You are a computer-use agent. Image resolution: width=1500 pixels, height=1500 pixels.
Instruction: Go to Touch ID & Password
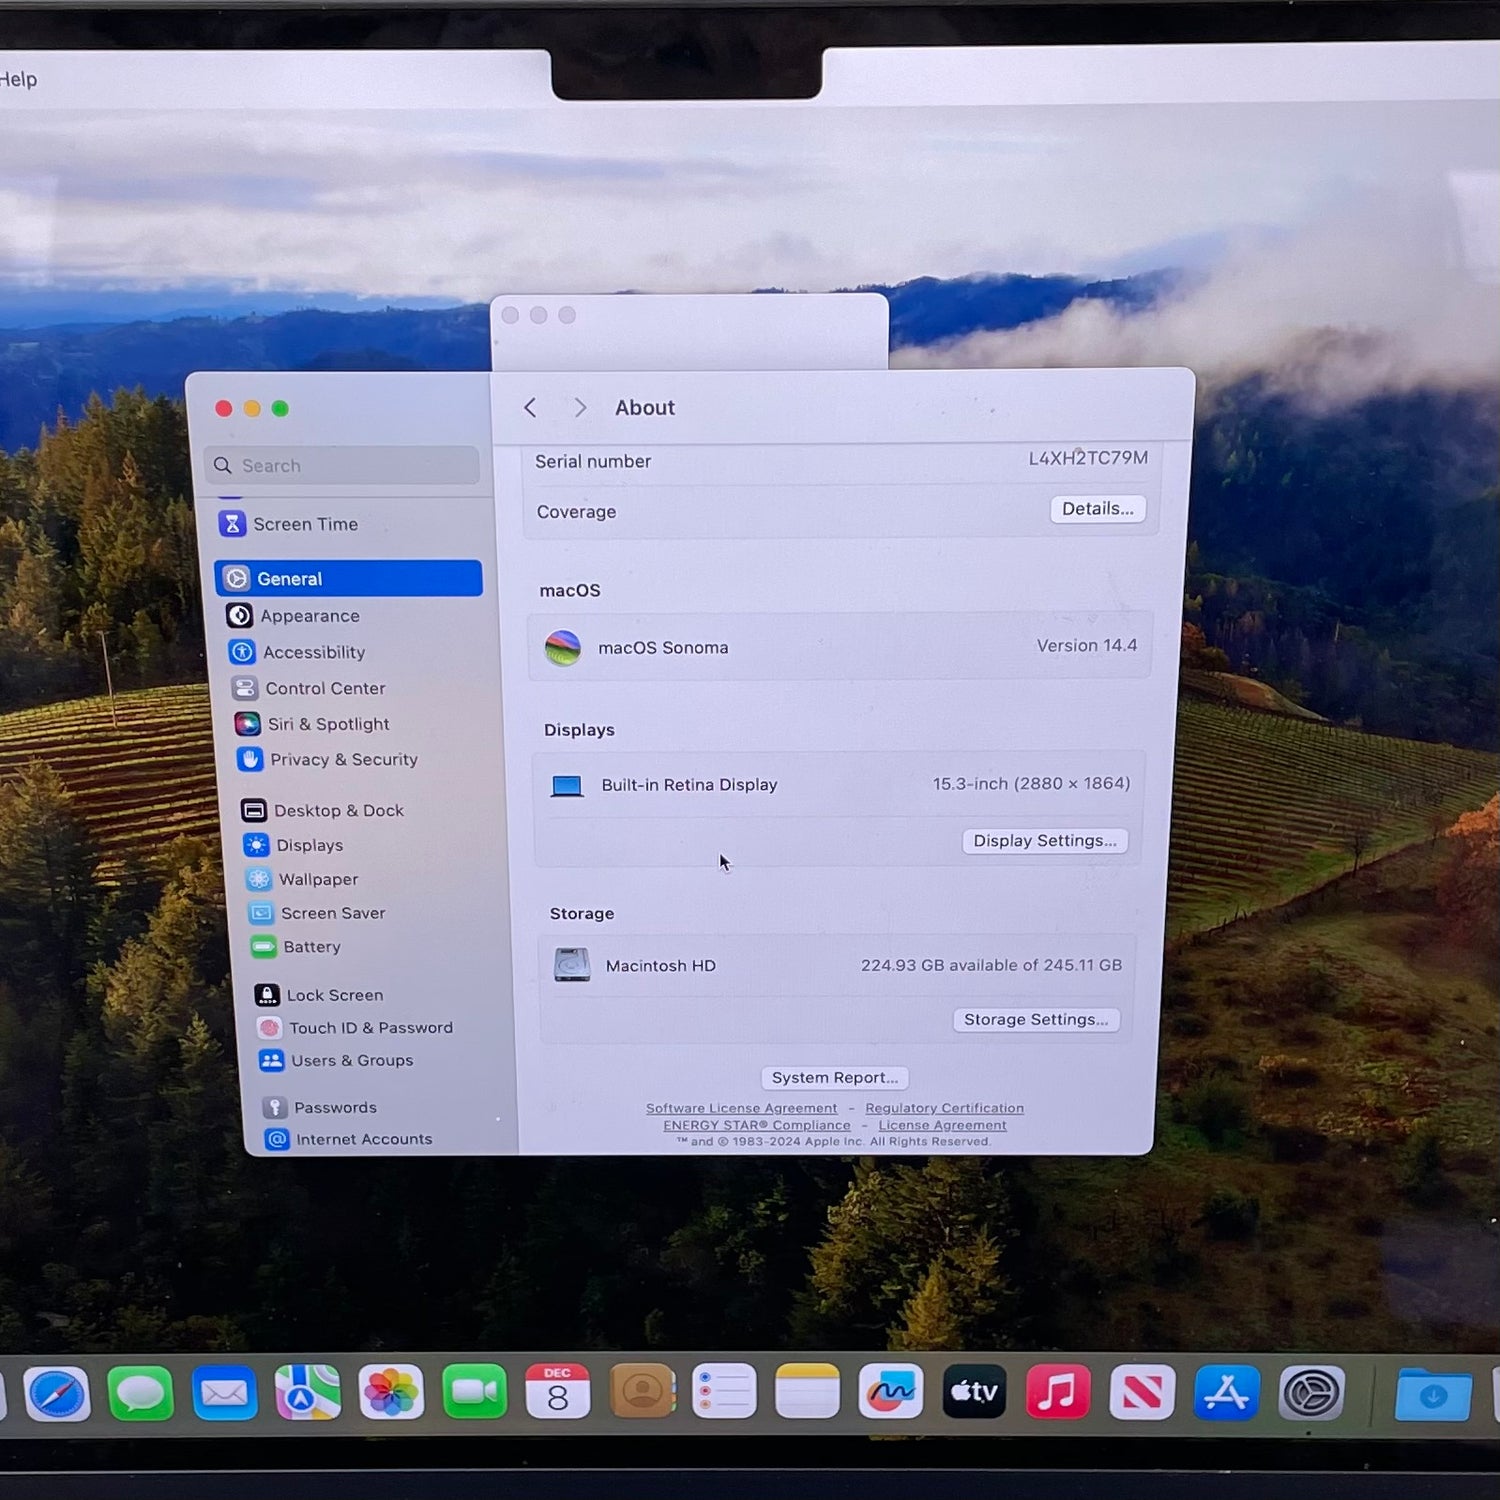[370, 1028]
